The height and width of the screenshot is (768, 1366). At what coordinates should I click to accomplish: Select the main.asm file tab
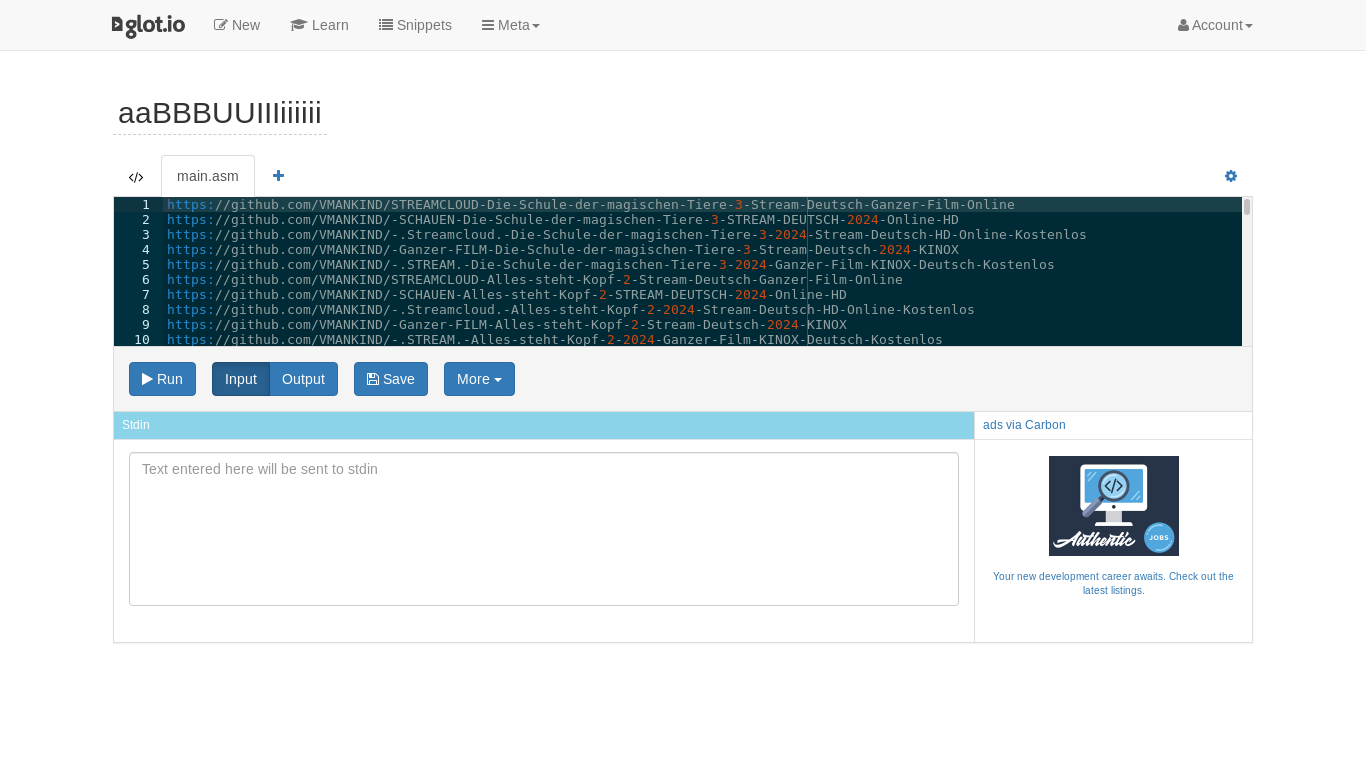pos(208,176)
